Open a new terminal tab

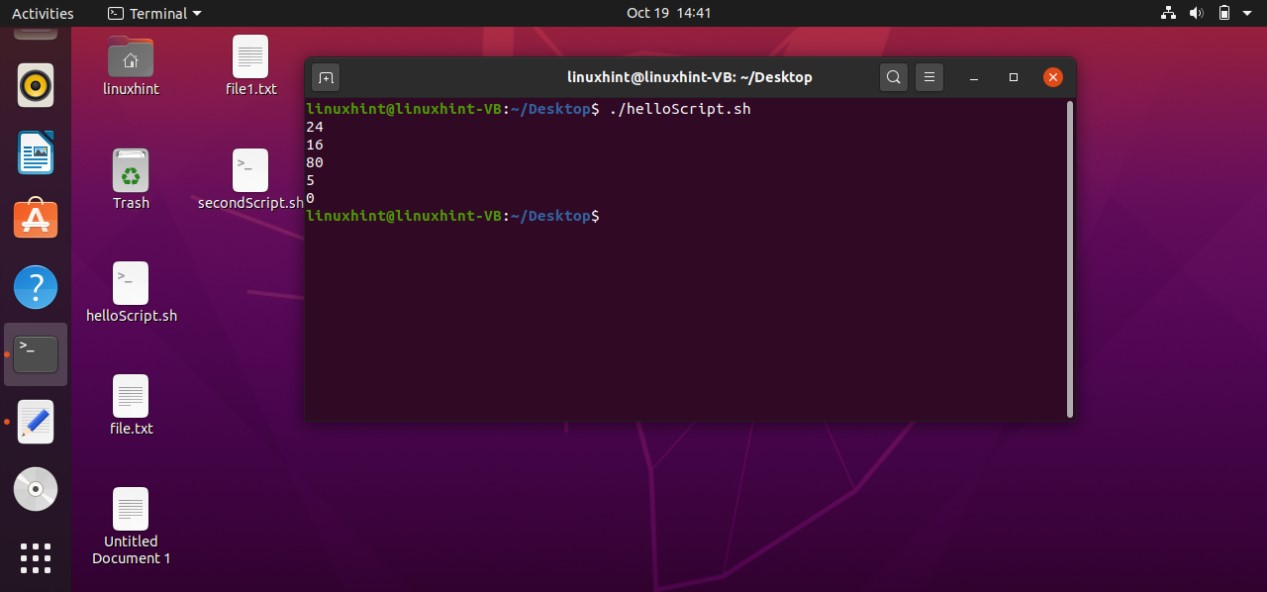[326, 77]
